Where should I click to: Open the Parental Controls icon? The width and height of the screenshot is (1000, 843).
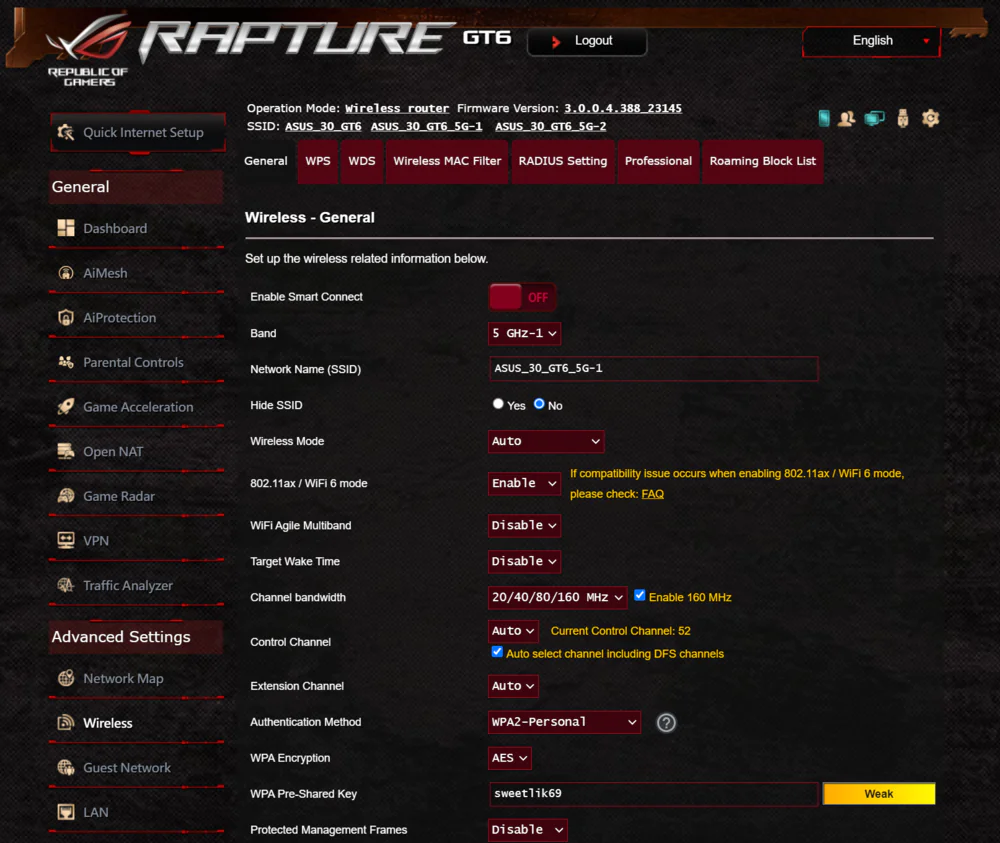tap(66, 362)
